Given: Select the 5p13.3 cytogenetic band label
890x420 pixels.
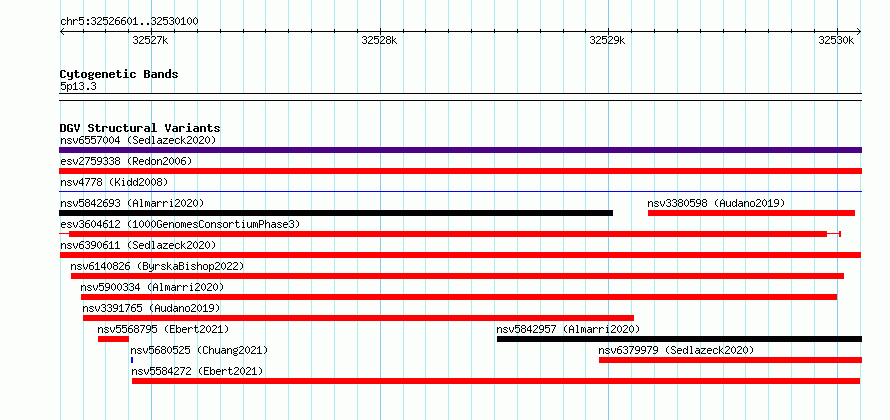Looking at the screenshot, I should [78, 86].
